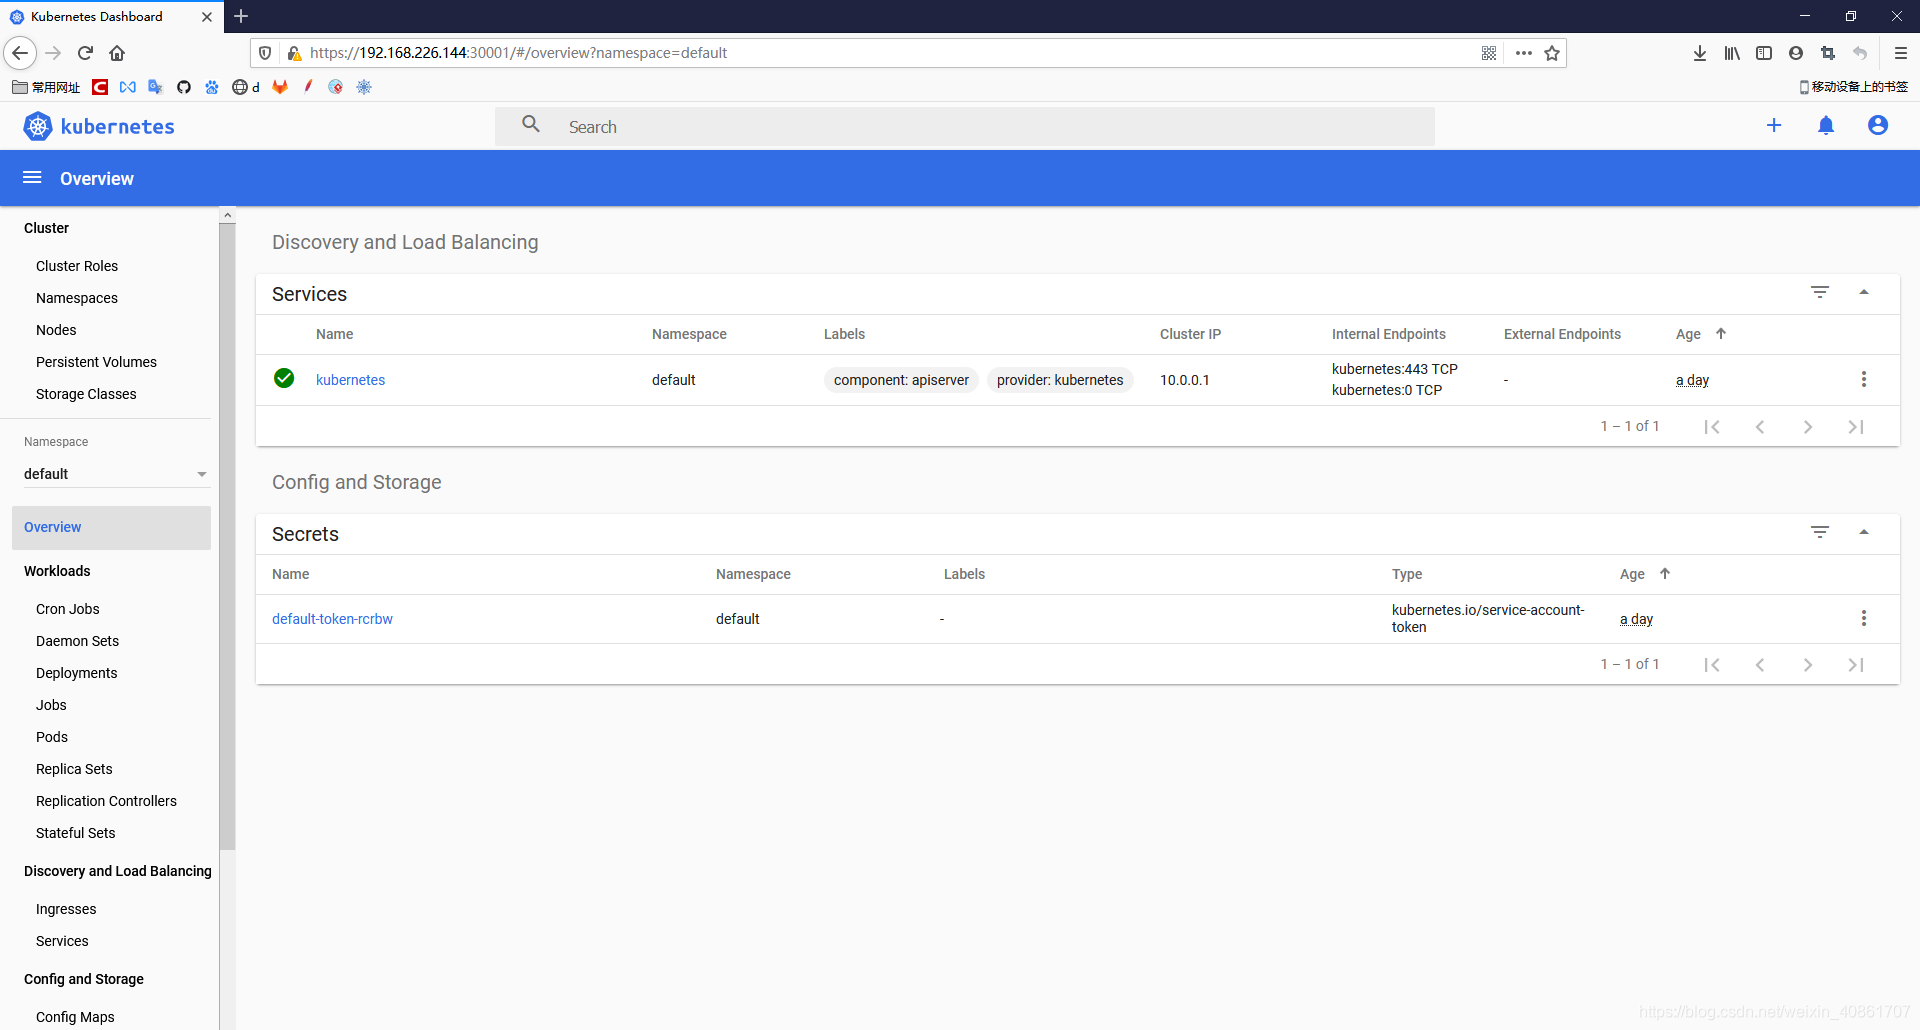Open Deployments in the sidebar

coord(76,673)
